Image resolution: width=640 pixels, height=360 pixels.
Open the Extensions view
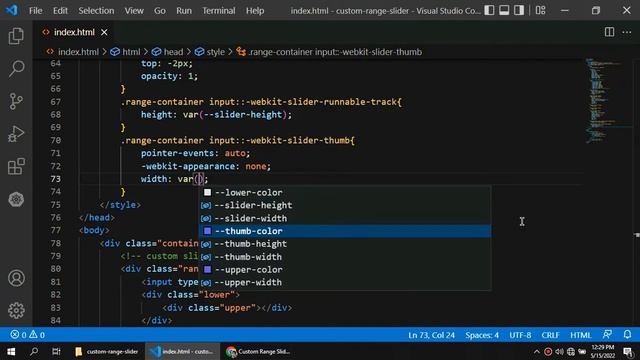[16, 166]
